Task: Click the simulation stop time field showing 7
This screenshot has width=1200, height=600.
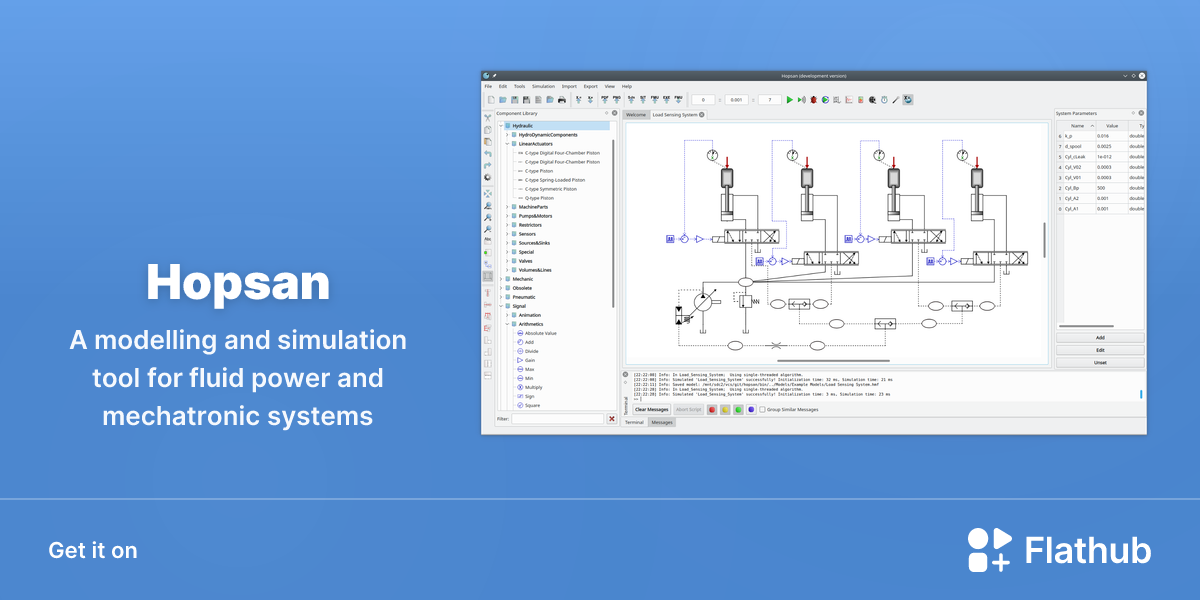Action: pyautogui.click(x=769, y=100)
